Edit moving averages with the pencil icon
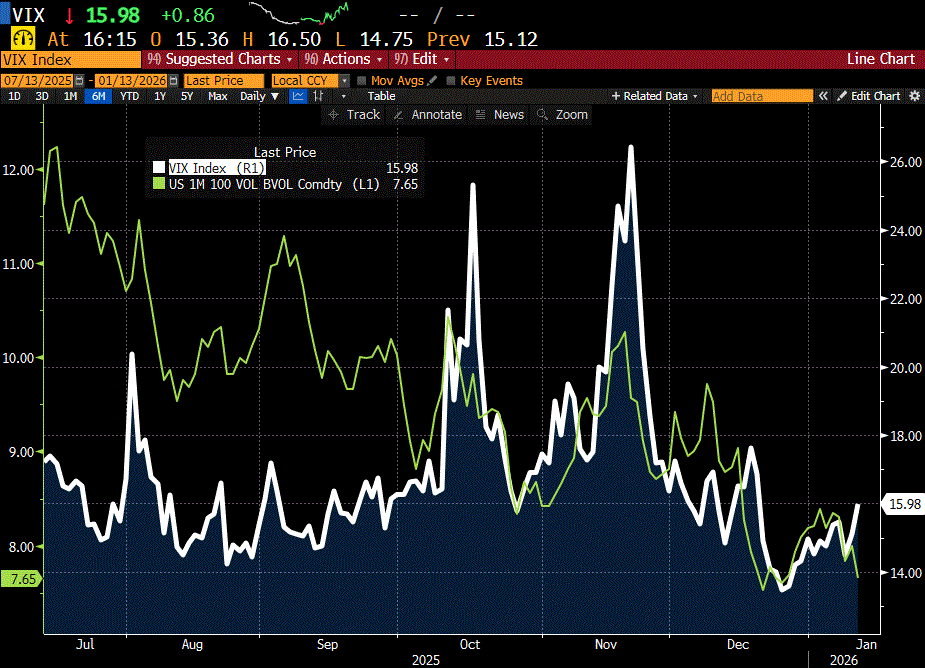This screenshot has width=925, height=668. 432,80
